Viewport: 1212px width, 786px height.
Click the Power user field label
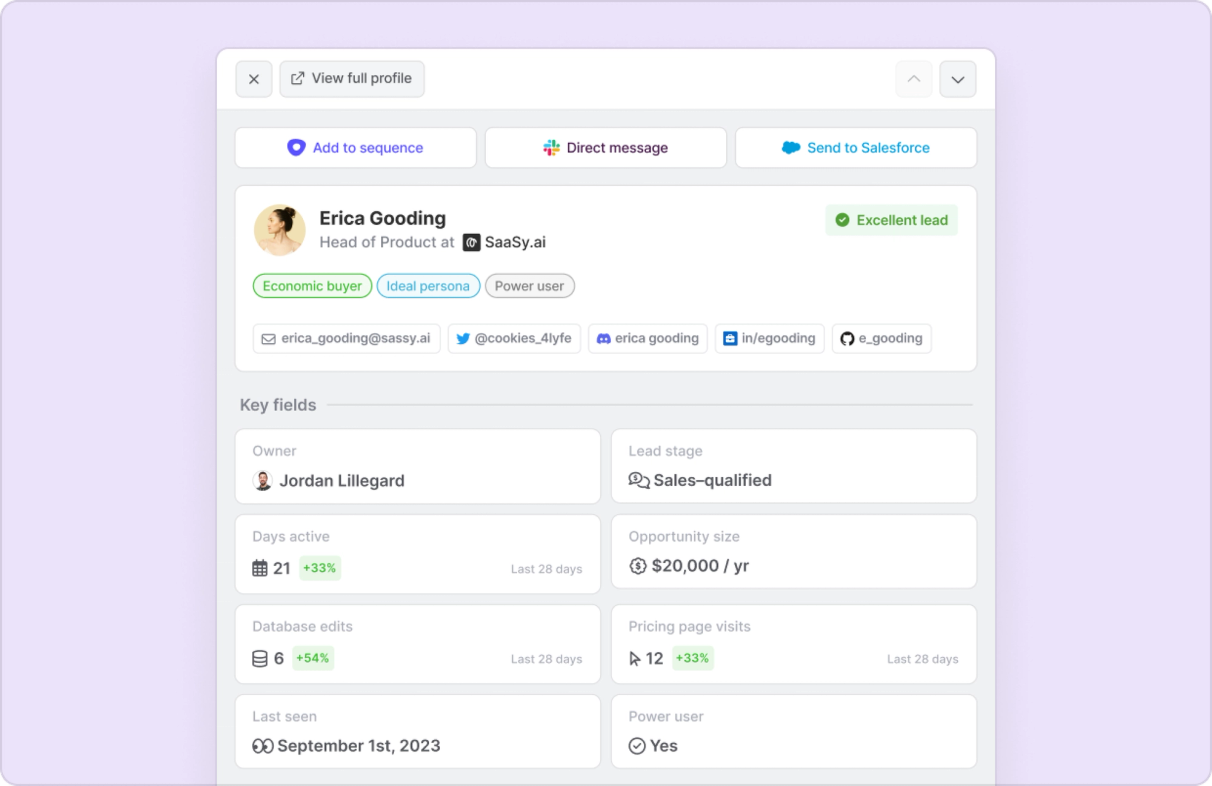tap(666, 717)
